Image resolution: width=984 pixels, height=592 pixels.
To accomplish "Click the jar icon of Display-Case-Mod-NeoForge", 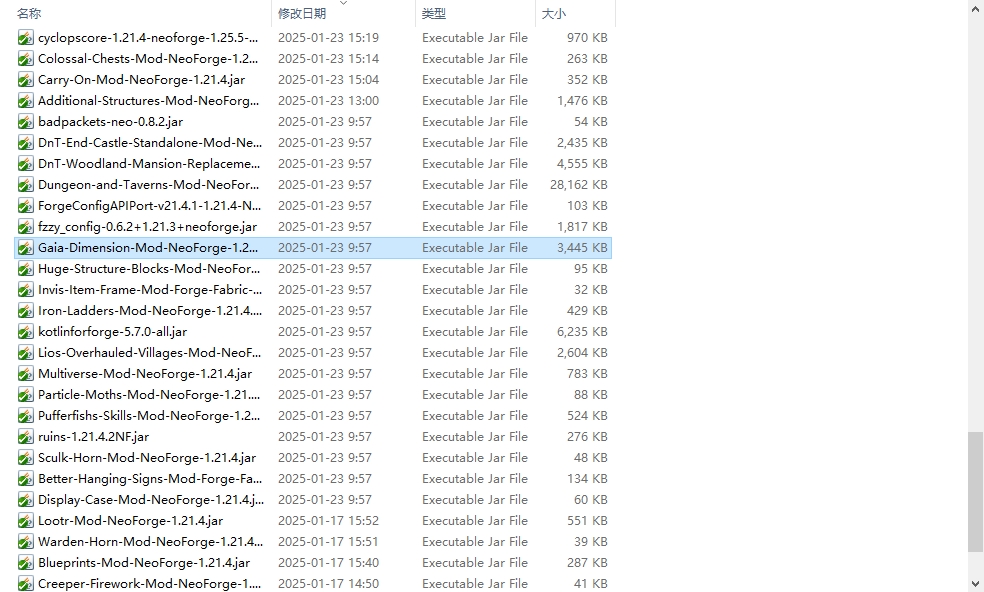I will coord(25,500).
